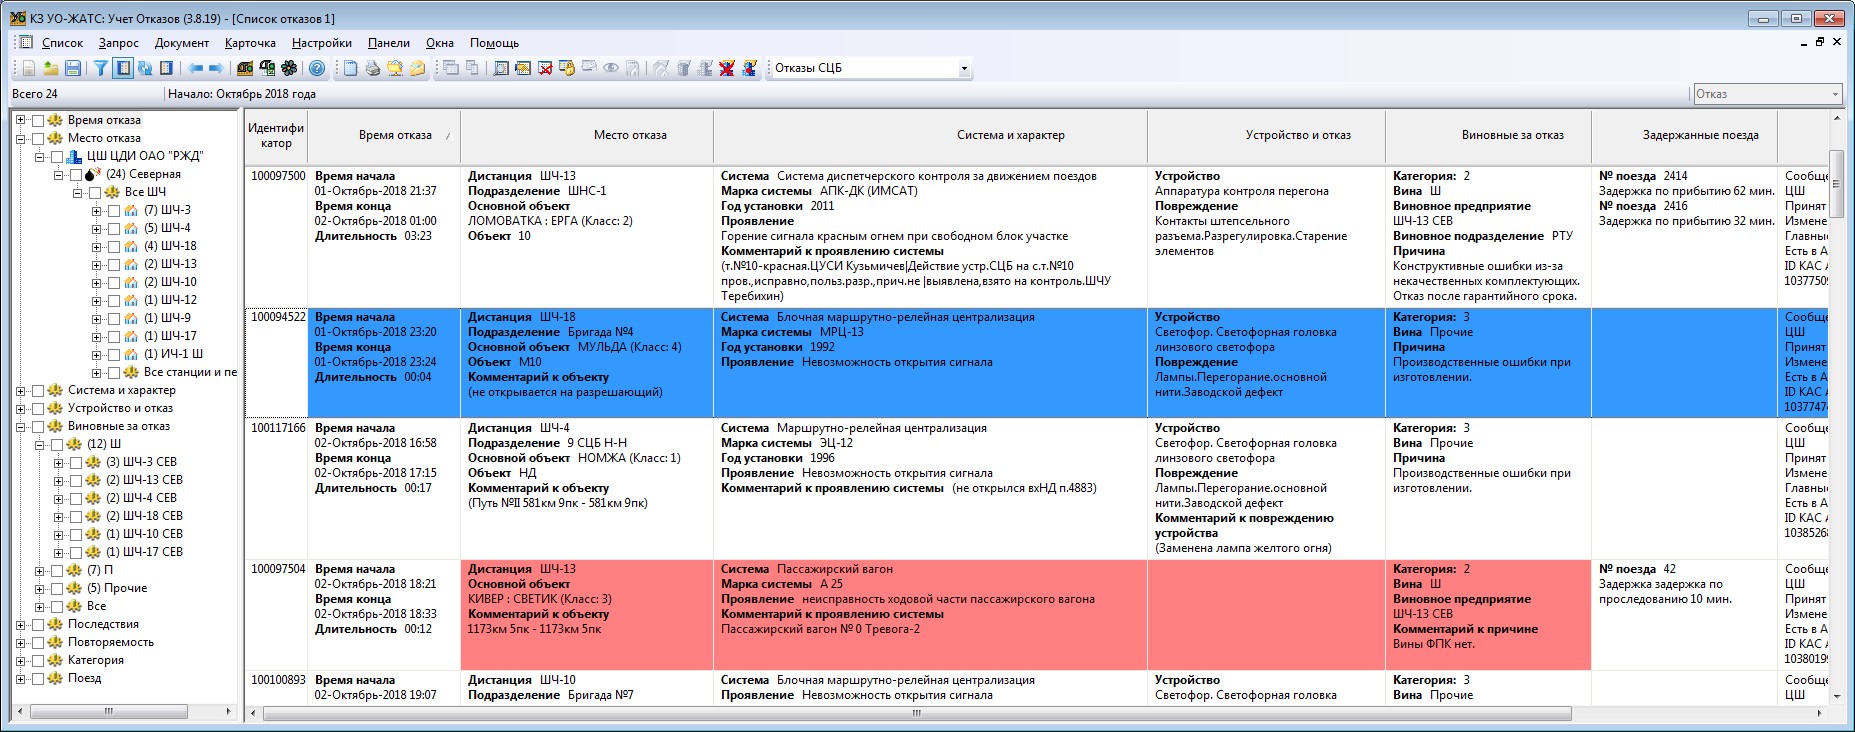Viewport: 1855px width, 732px height.
Task: Click the Задержанные поезда column header
Action: (1685, 135)
